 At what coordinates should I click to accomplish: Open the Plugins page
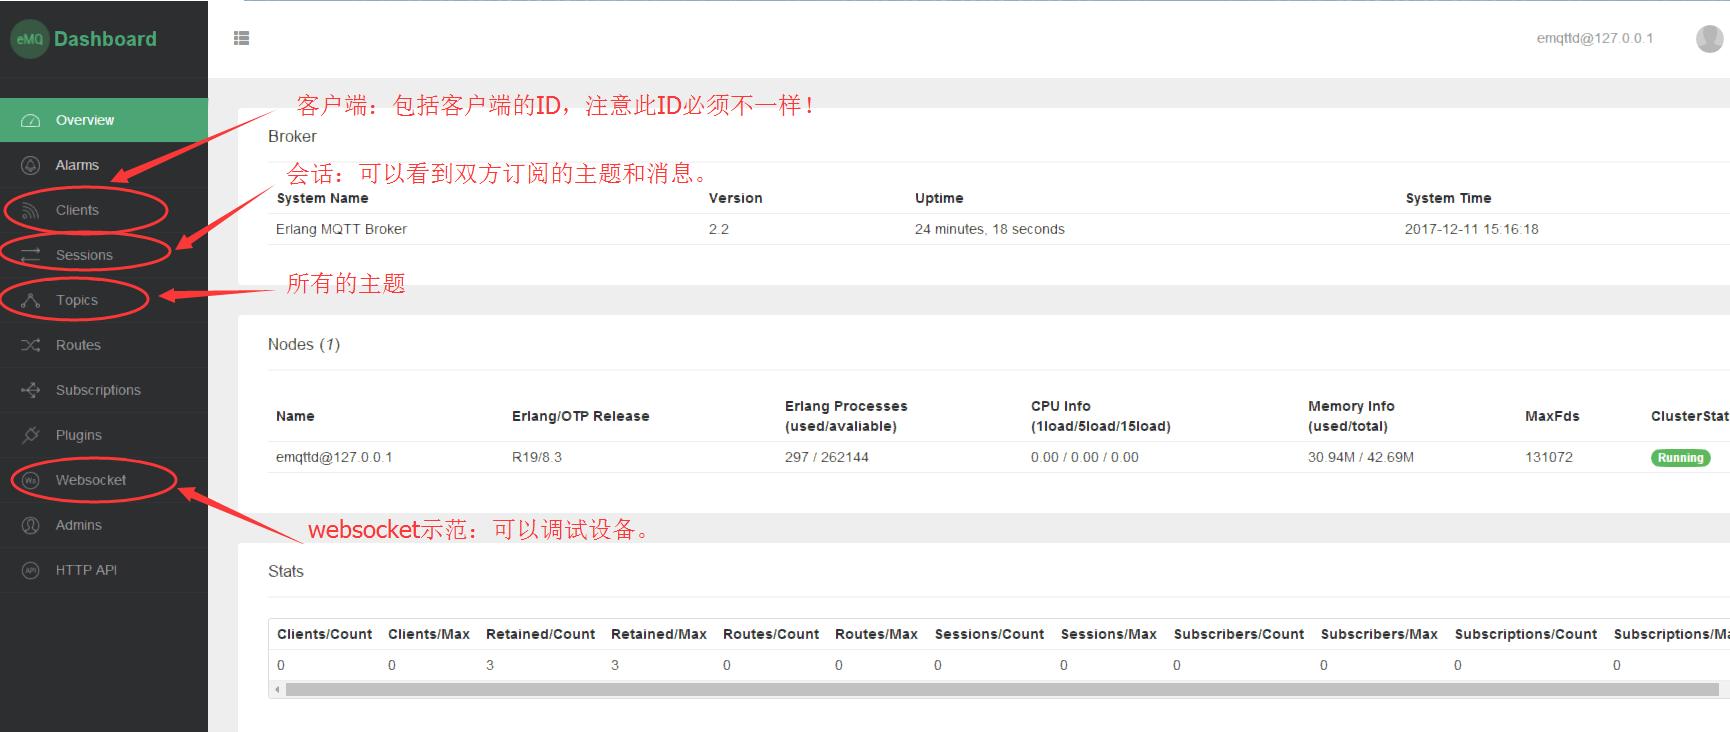(79, 435)
